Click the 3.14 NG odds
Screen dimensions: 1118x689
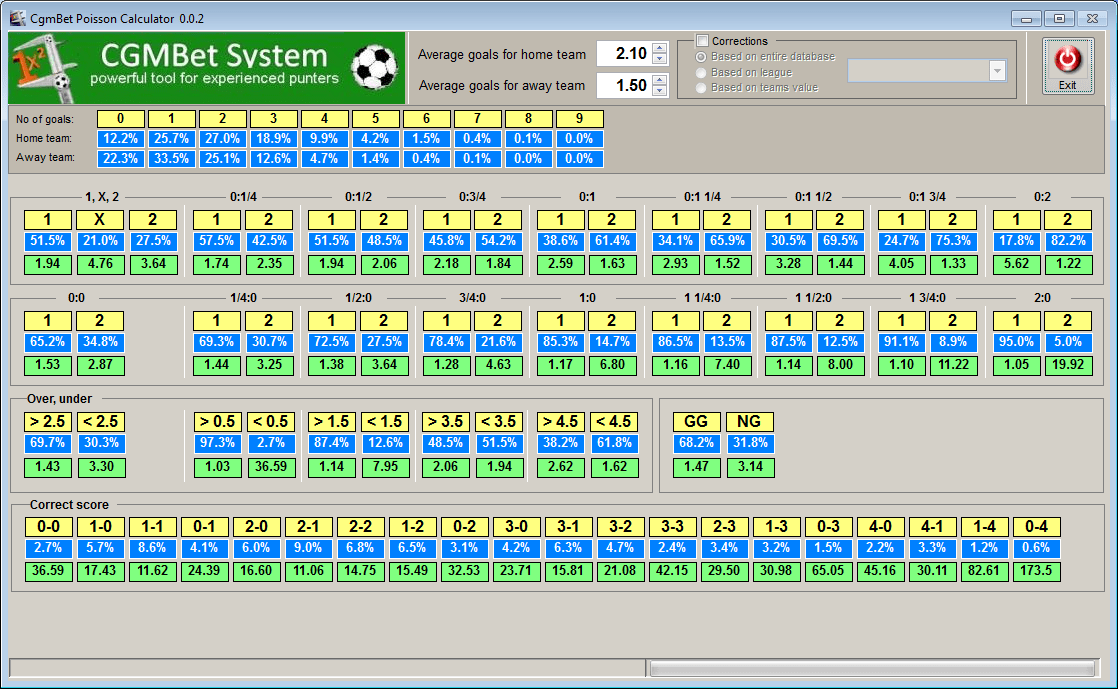pyautogui.click(x=750, y=467)
